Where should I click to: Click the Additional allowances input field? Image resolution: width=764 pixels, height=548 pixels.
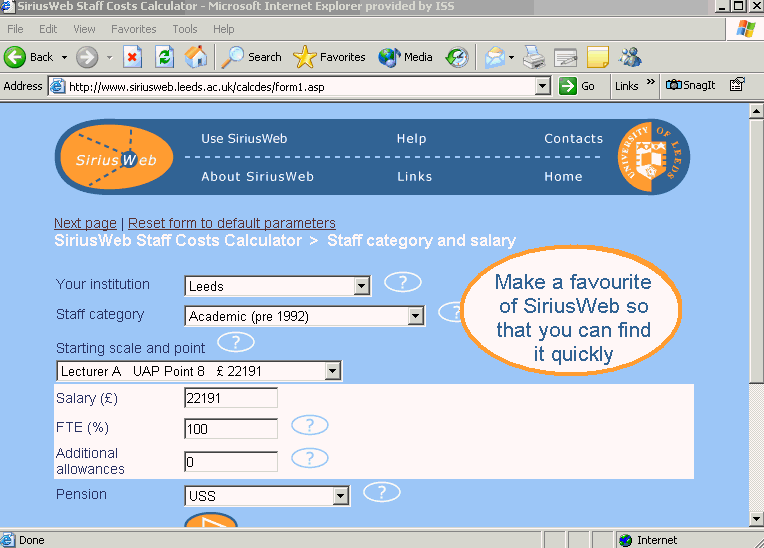click(x=231, y=462)
